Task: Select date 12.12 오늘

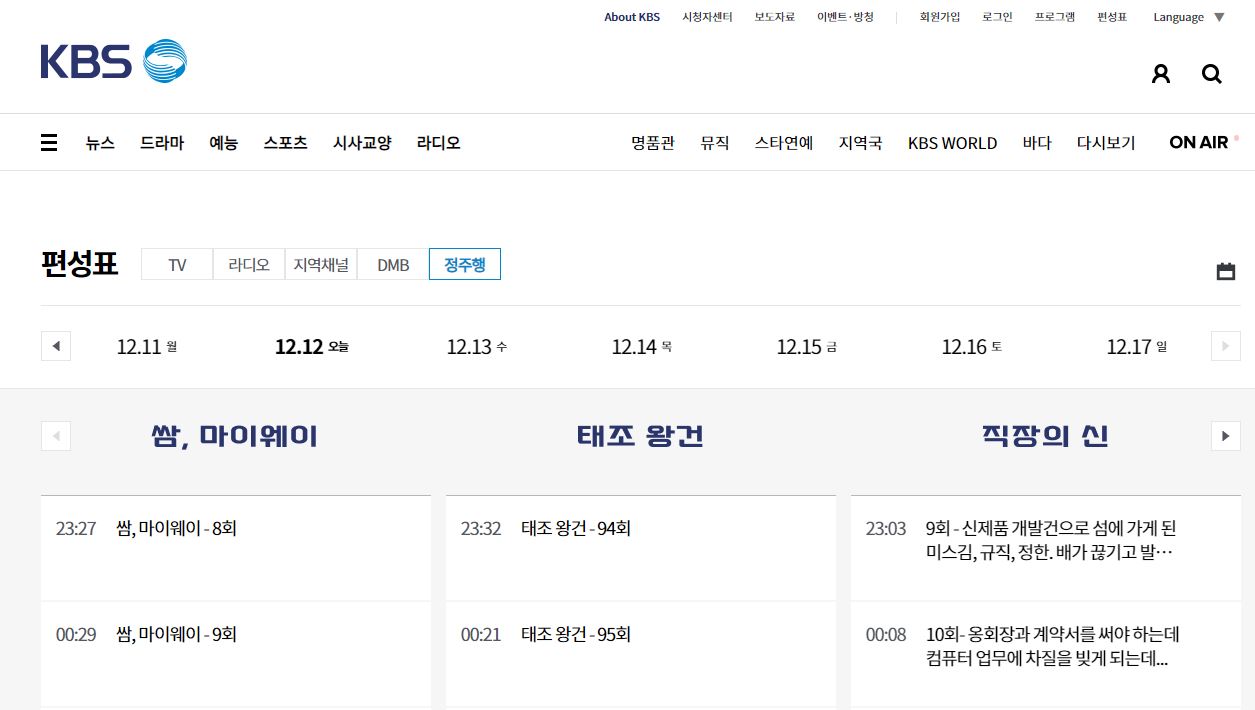Action: tap(312, 347)
